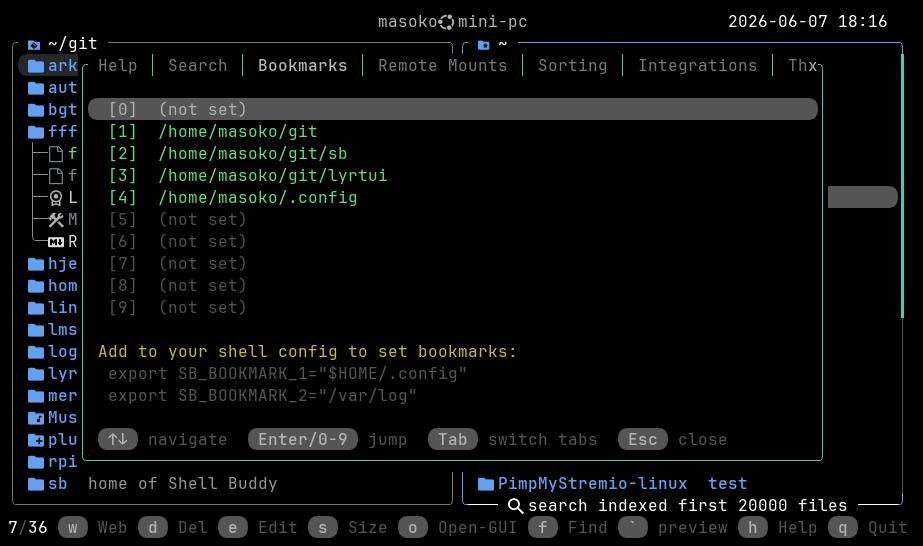Click the license certificate file icon

[56, 198]
